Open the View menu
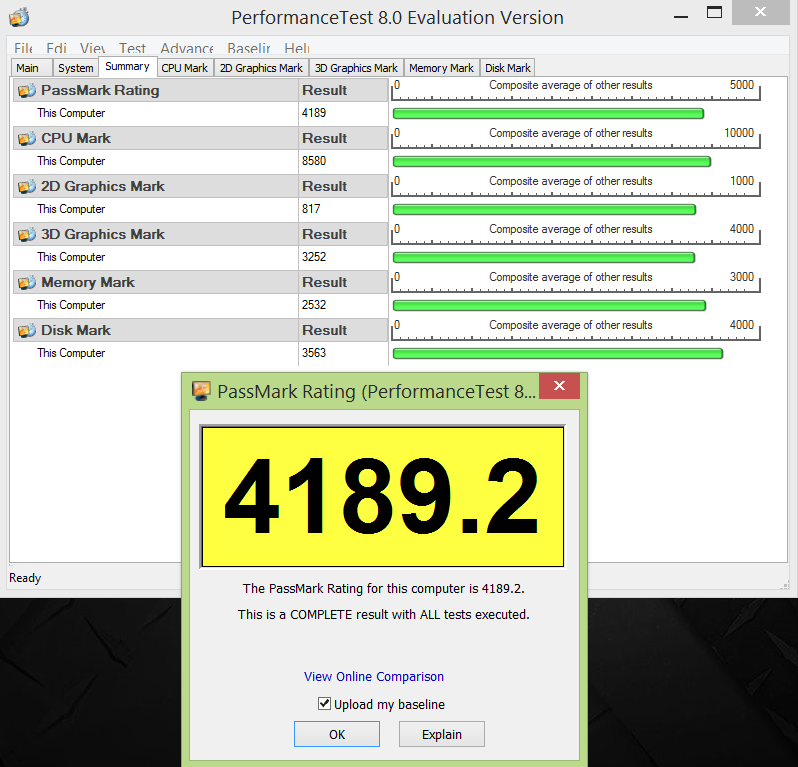This screenshot has height=767, width=798. pyautogui.click(x=93, y=48)
